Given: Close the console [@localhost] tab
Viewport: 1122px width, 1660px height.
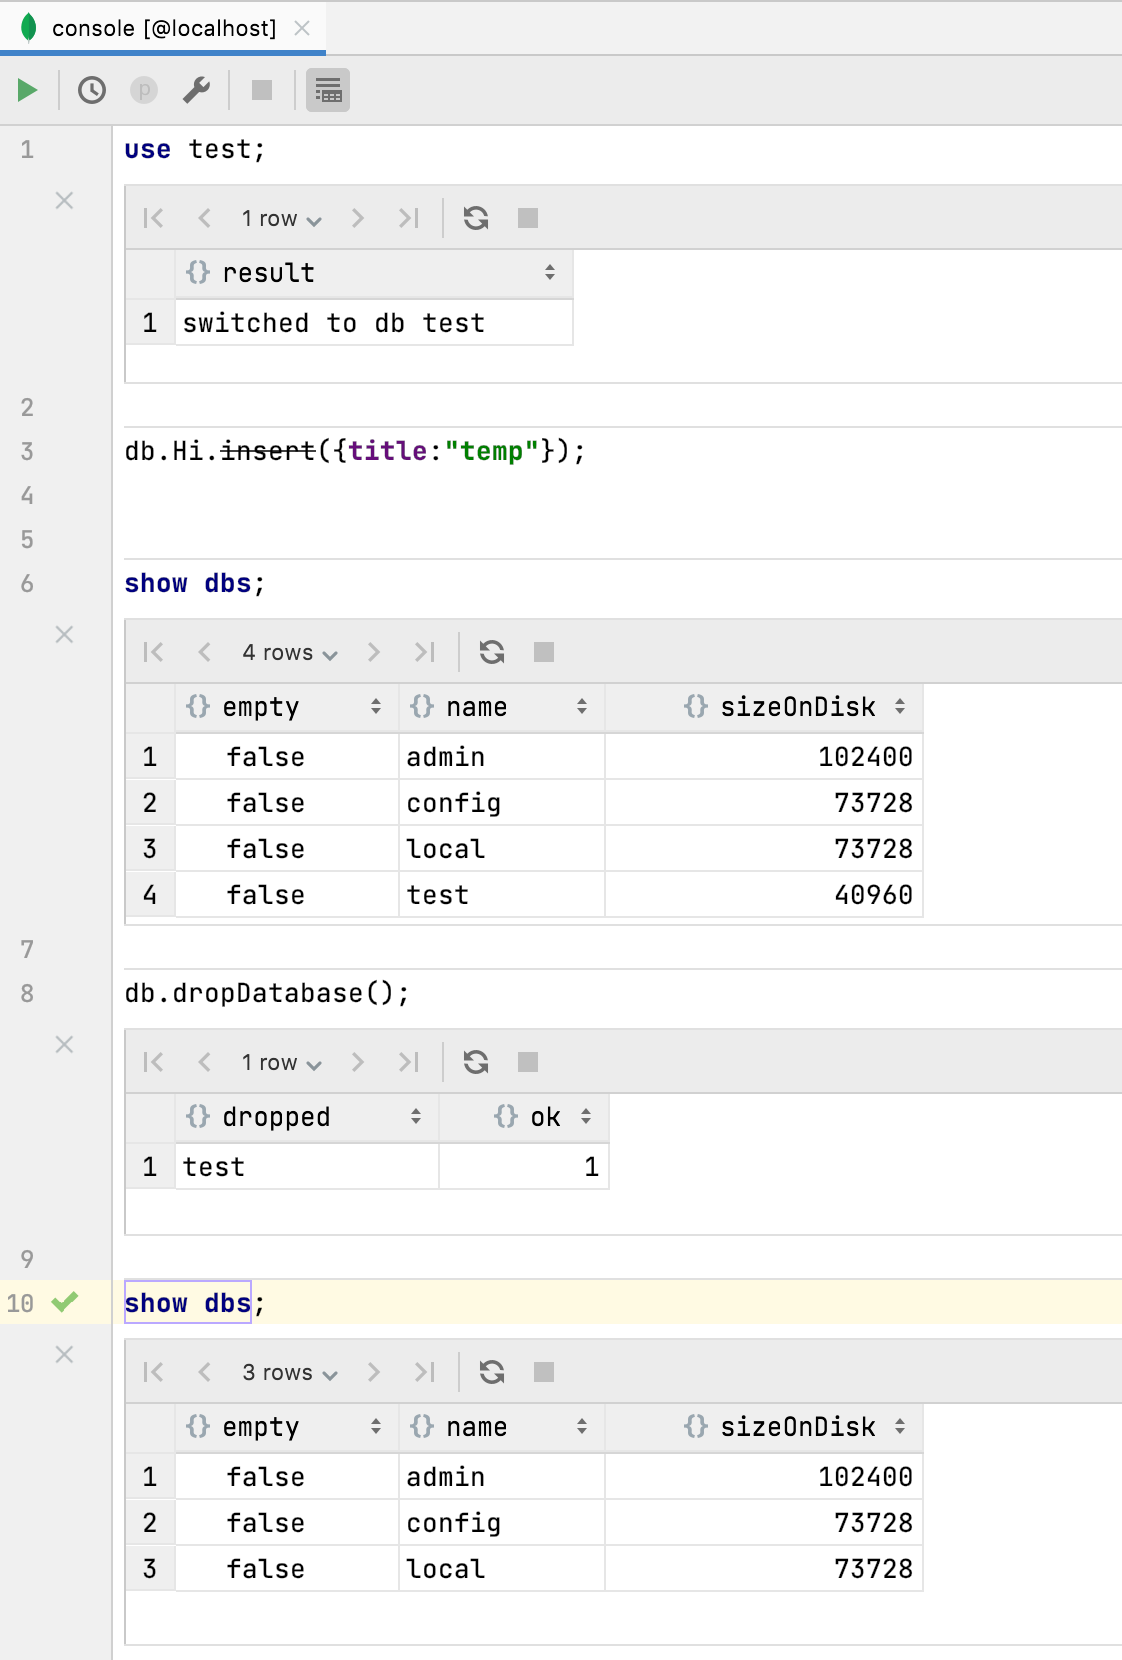Looking at the screenshot, I should point(302,28).
